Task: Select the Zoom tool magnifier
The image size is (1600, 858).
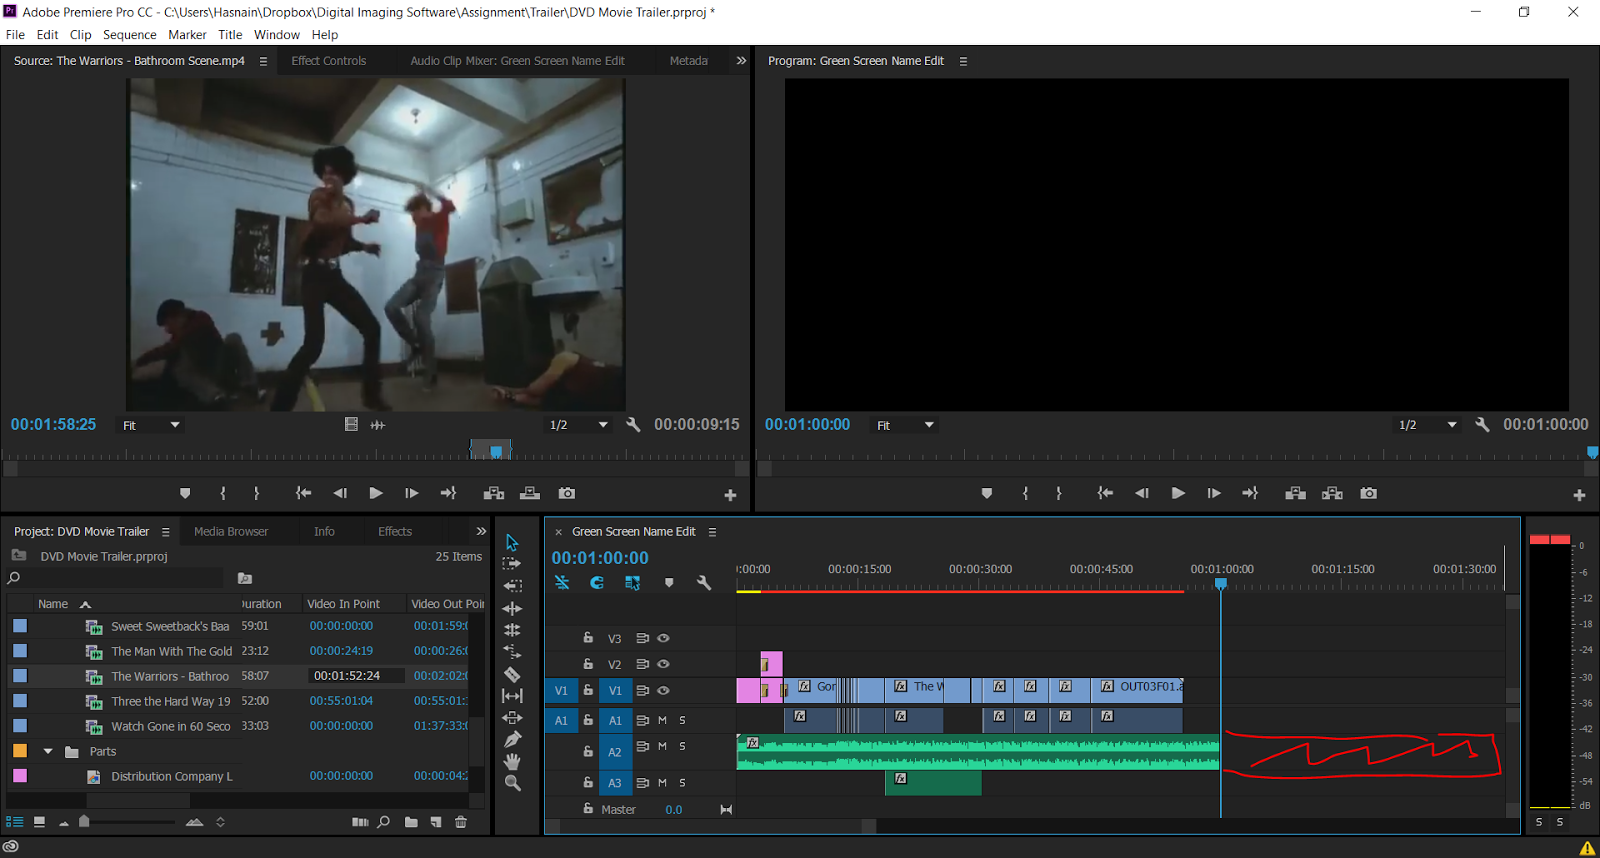Action: click(512, 783)
